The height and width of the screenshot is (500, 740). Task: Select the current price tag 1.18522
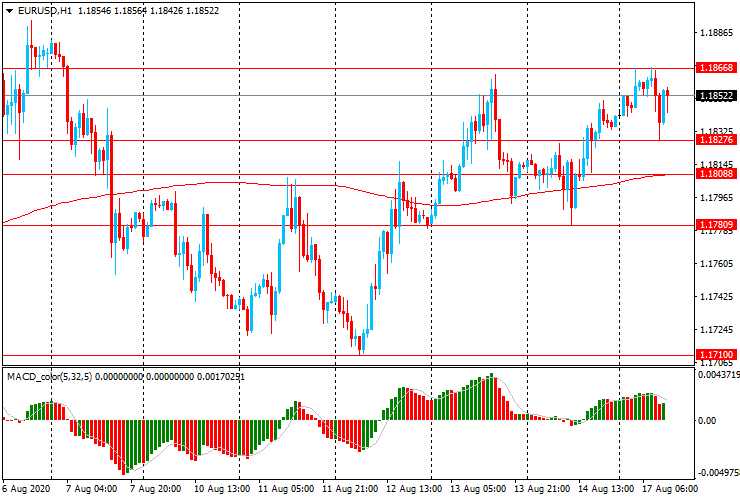pyautogui.click(x=717, y=96)
